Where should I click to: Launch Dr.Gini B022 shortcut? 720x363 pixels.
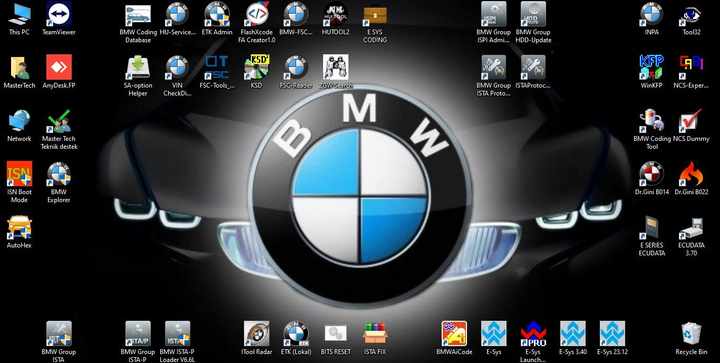click(691, 178)
